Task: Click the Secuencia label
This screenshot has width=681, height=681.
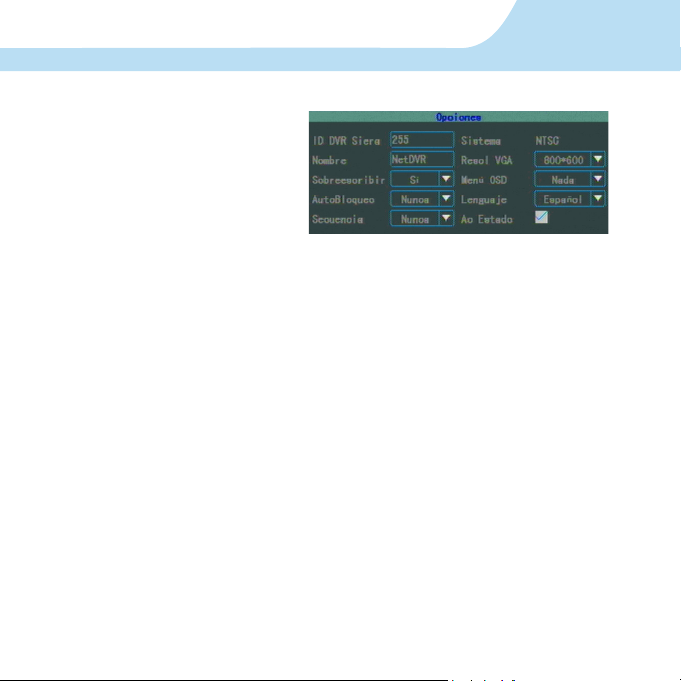Action: pyautogui.click(x=337, y=219)
